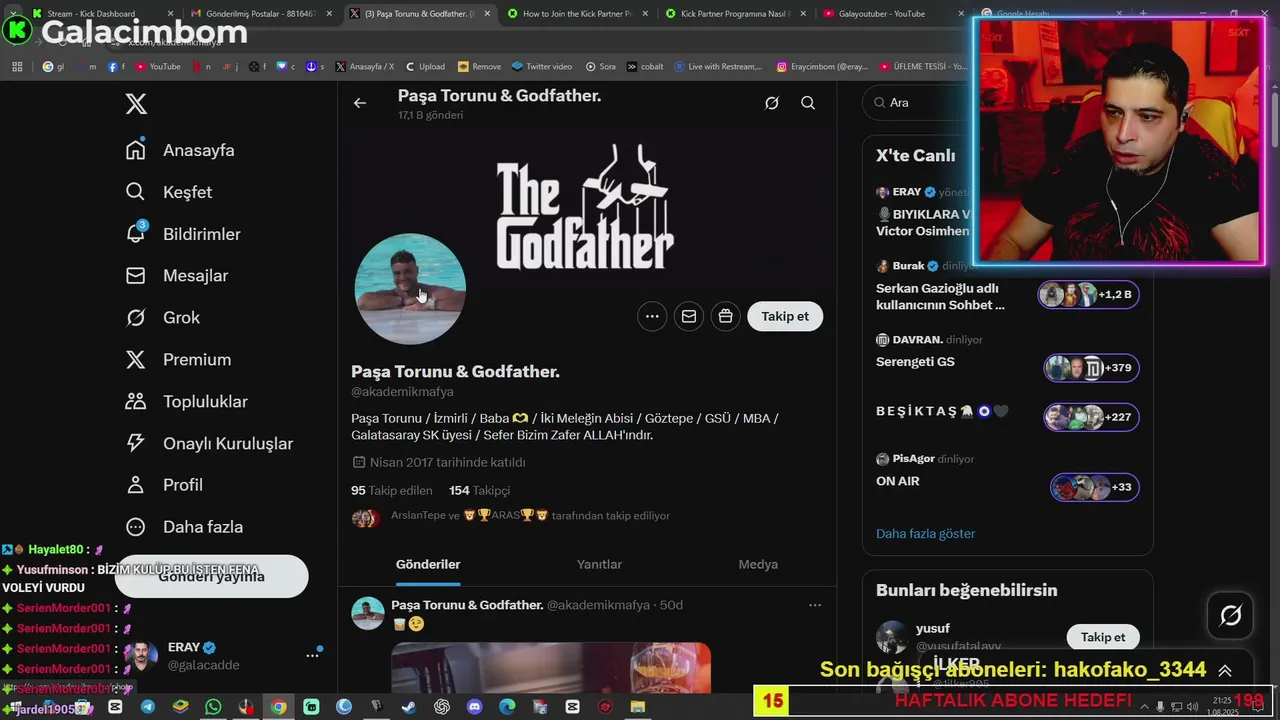Screen dimensions: 1280x720
Task: Go back with the arrow icon
Action: click(x=360, y=102)
